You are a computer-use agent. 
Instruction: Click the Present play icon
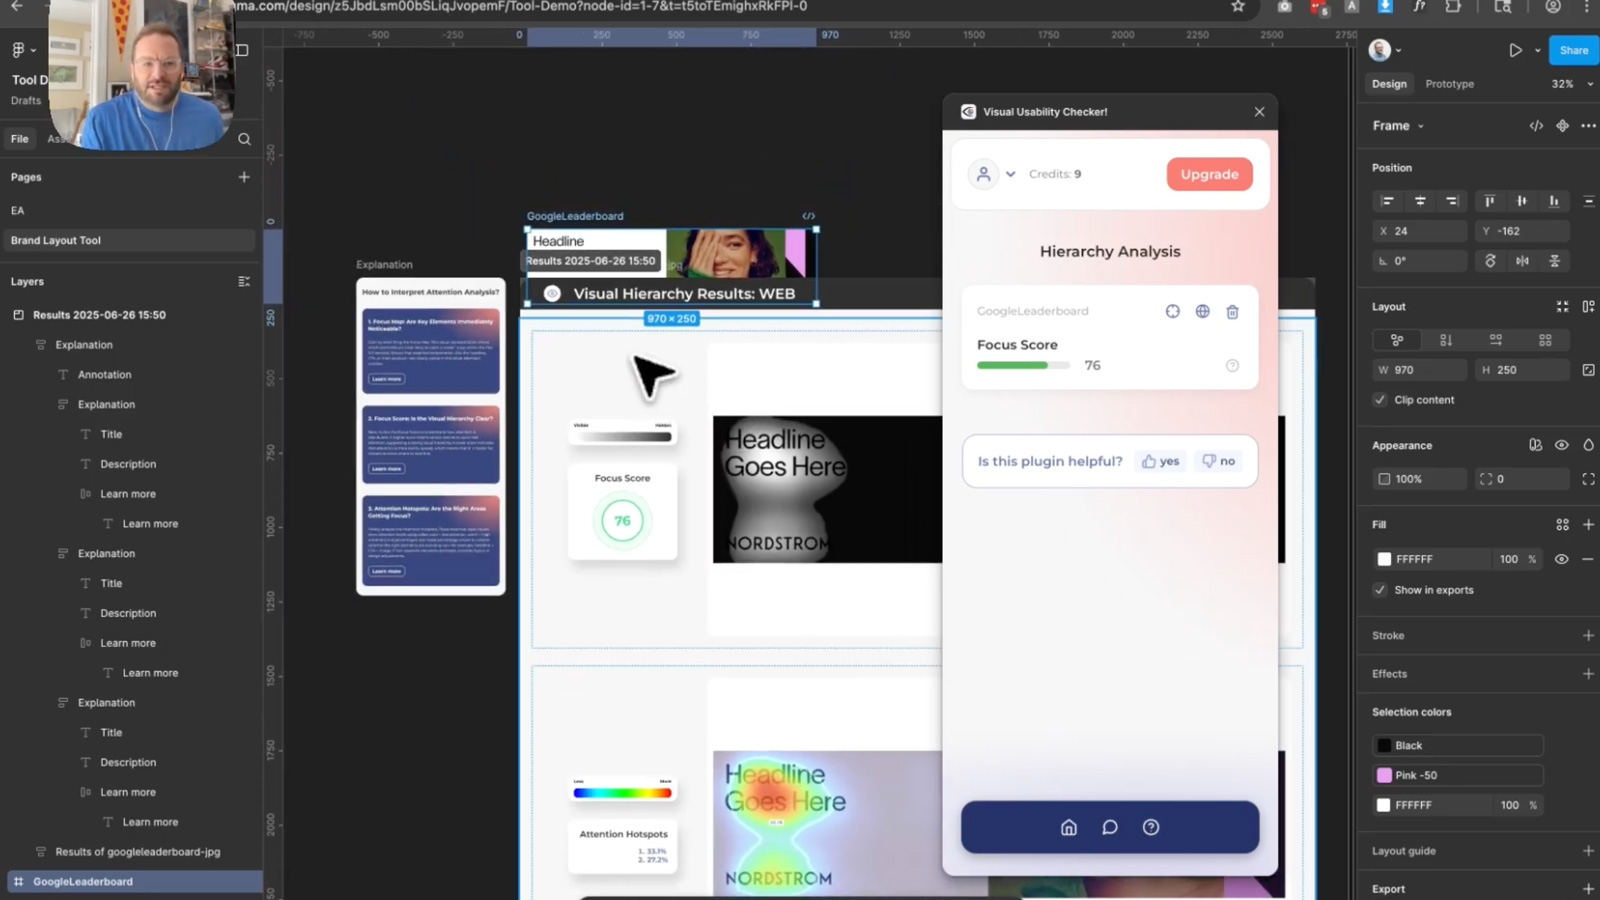pyautogui.click(x=1516, y=50)
